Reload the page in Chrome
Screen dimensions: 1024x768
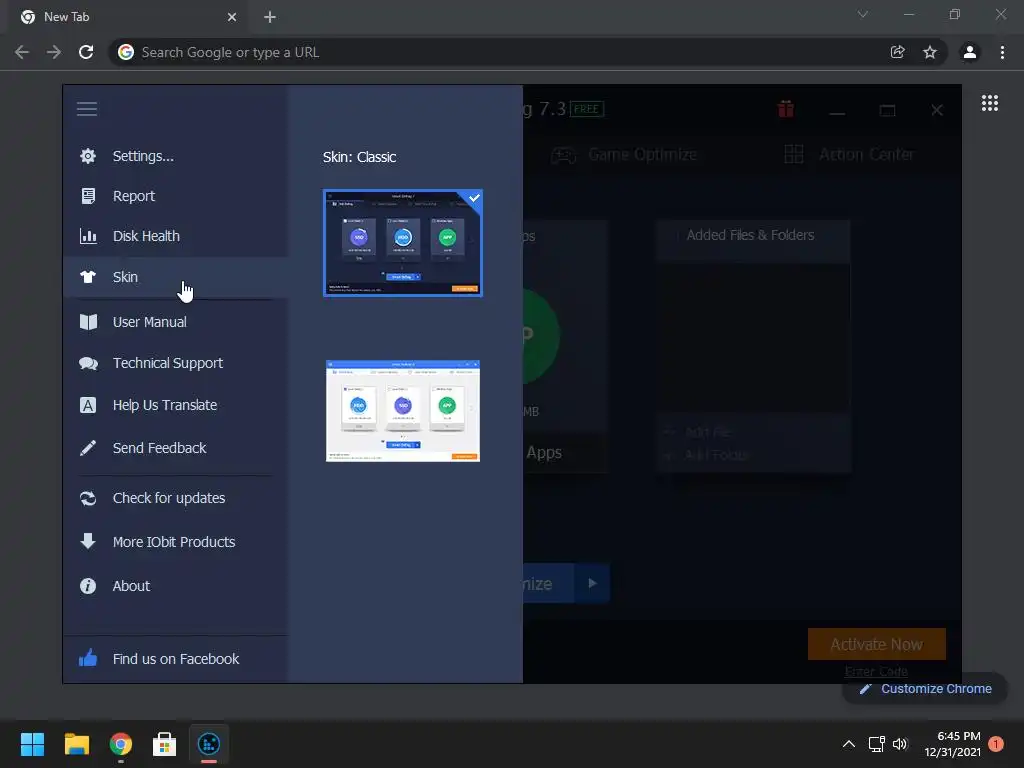(x=86, y=52)
